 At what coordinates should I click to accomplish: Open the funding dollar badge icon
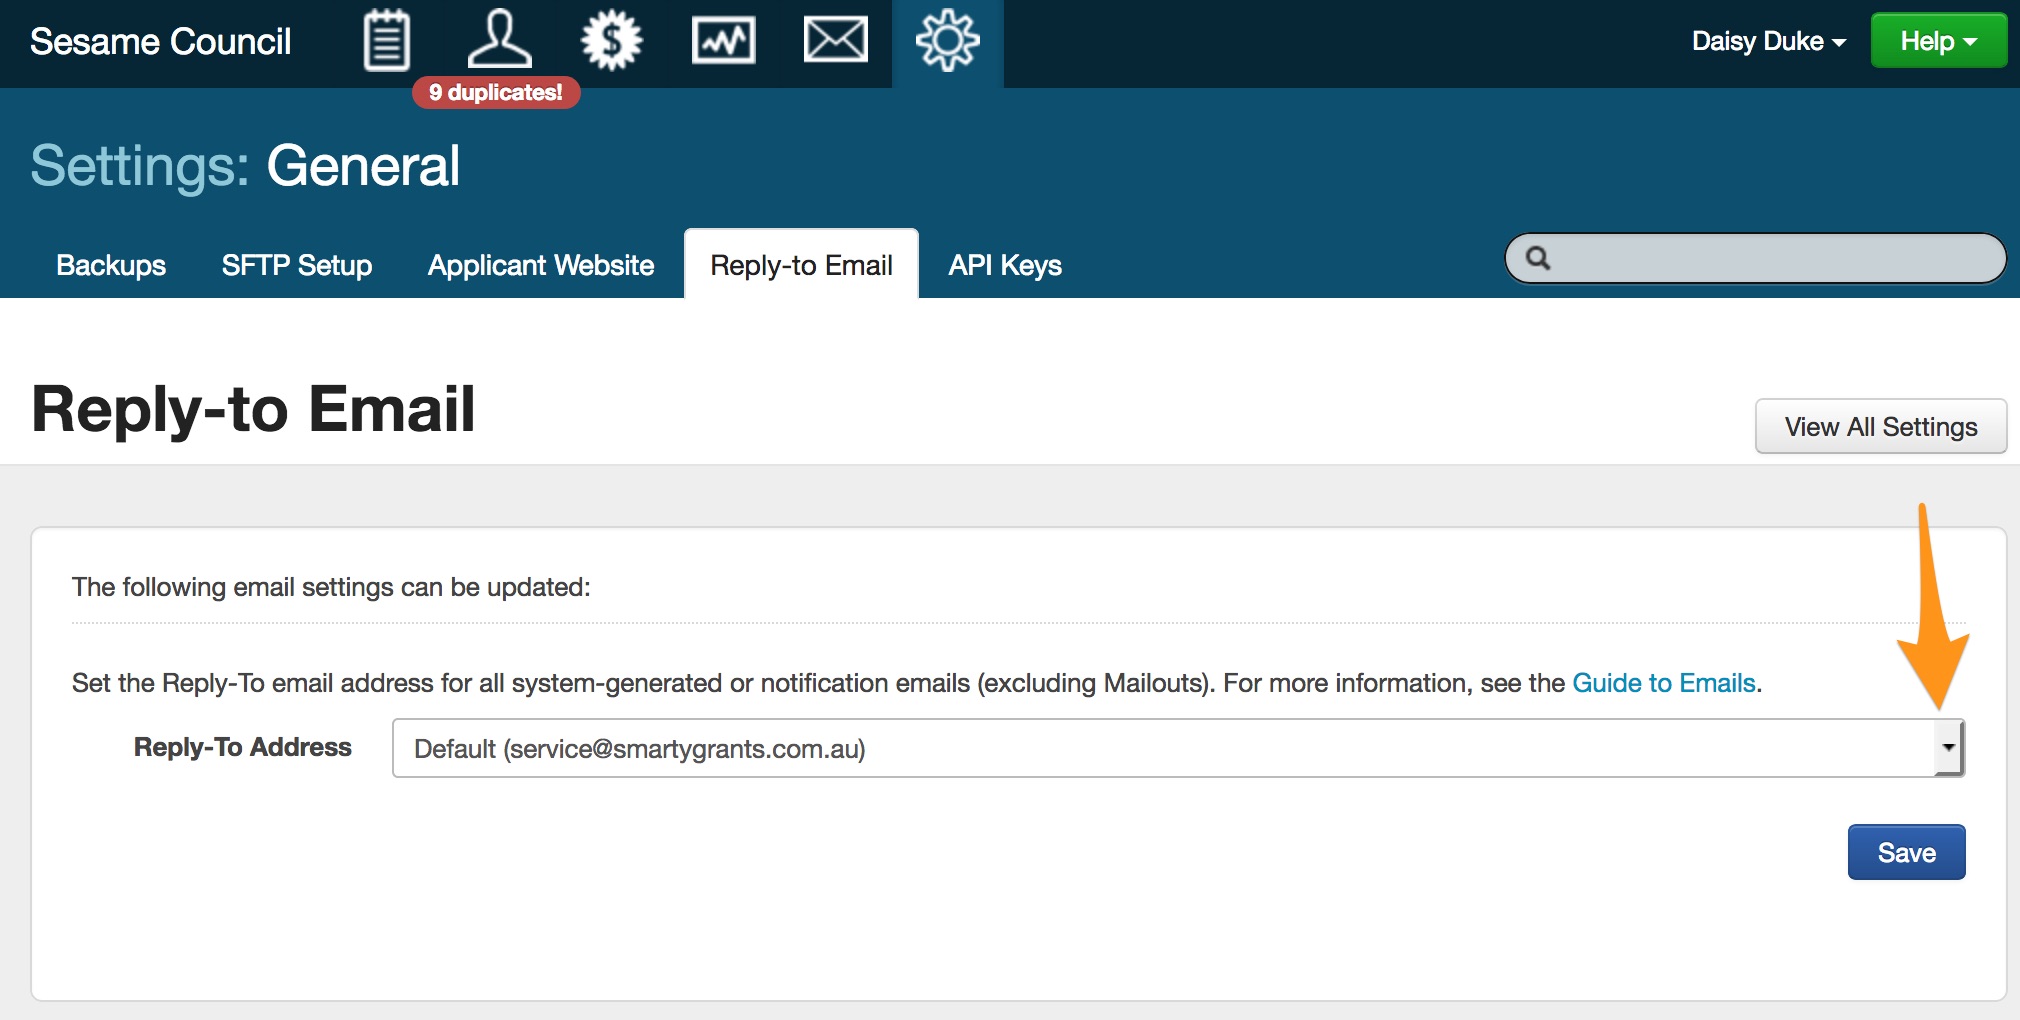[x=611, y=41]
